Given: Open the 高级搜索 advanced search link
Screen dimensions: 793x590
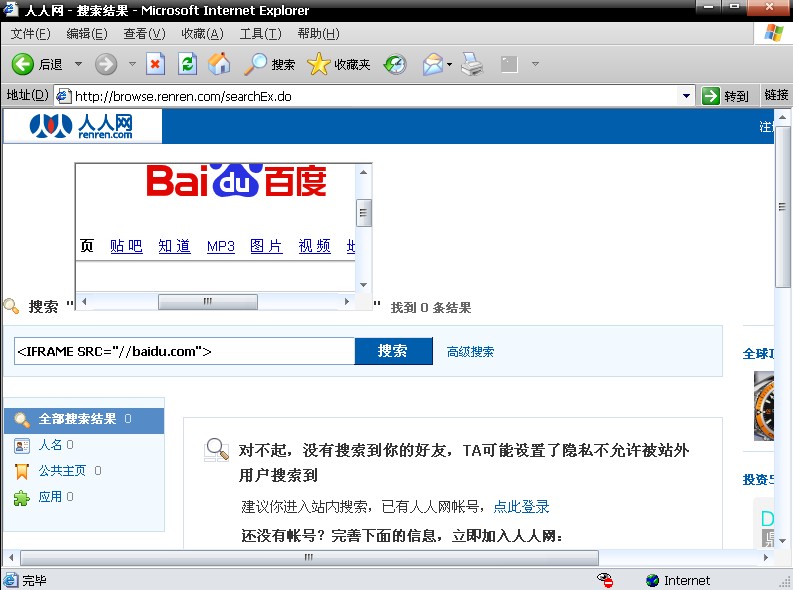Looking at the screenshot, I should pyautogui.click(x=470, y=352).
